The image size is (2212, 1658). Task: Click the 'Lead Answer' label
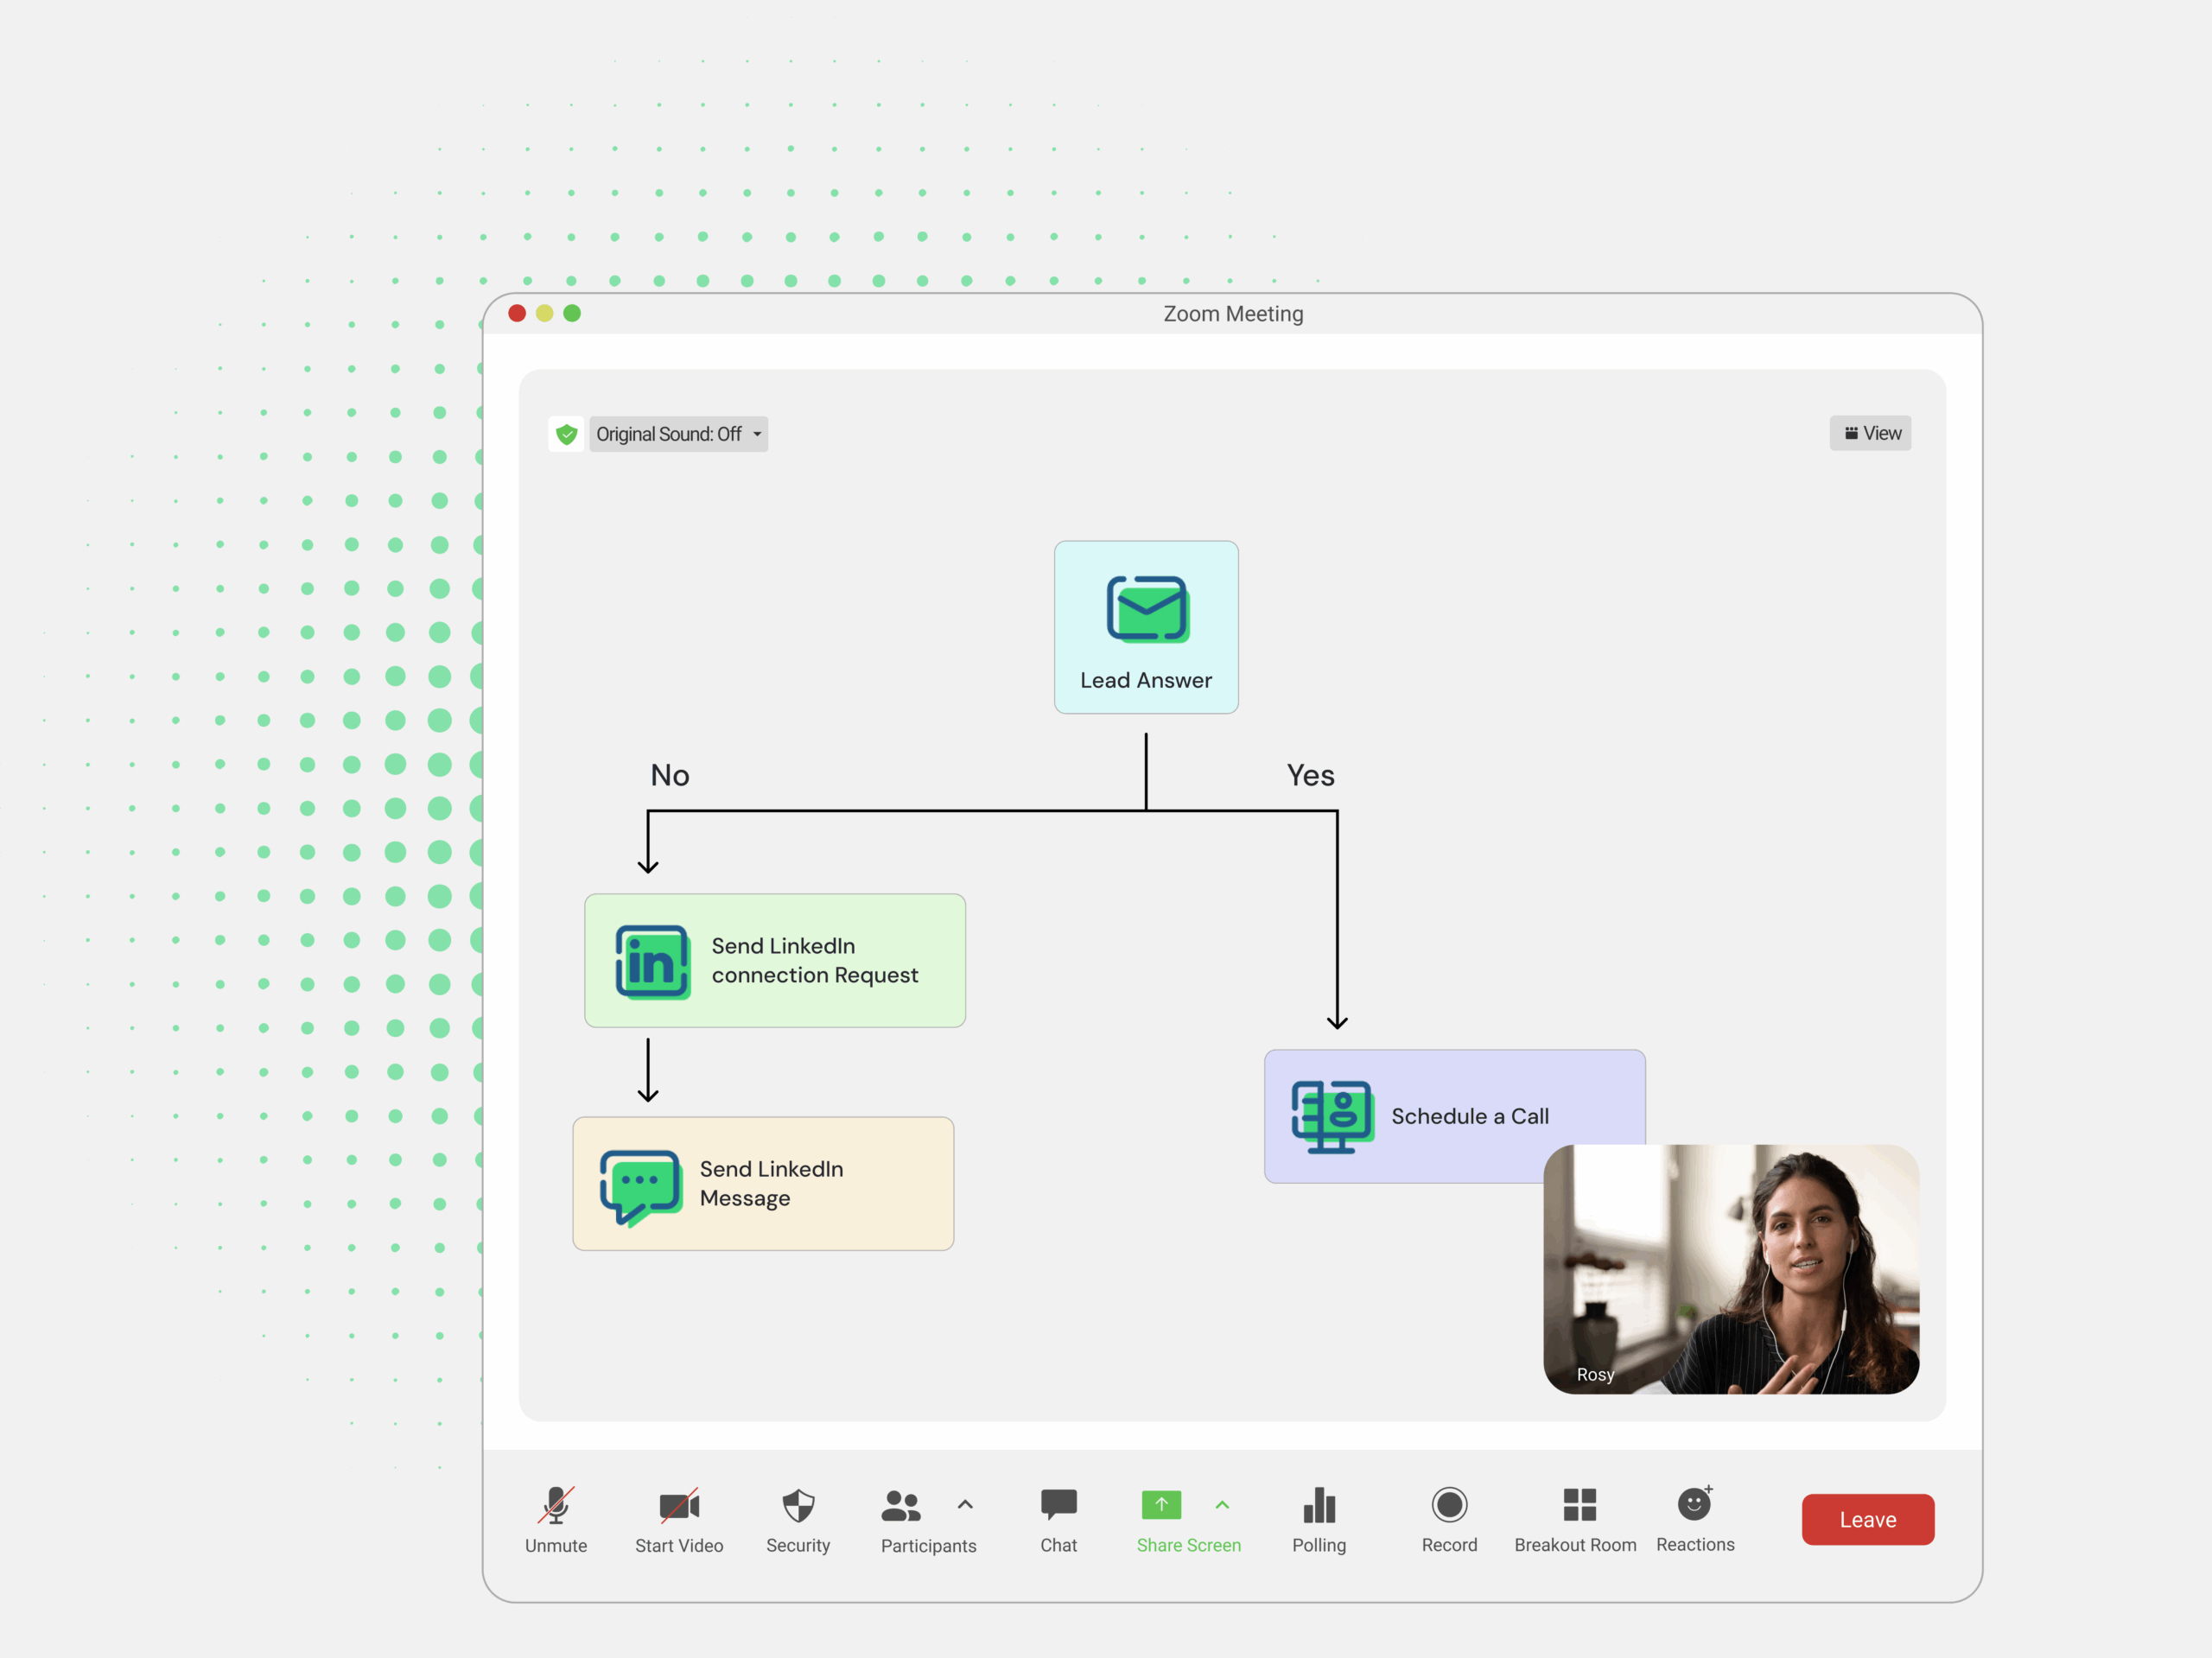tap(1145, 680)
